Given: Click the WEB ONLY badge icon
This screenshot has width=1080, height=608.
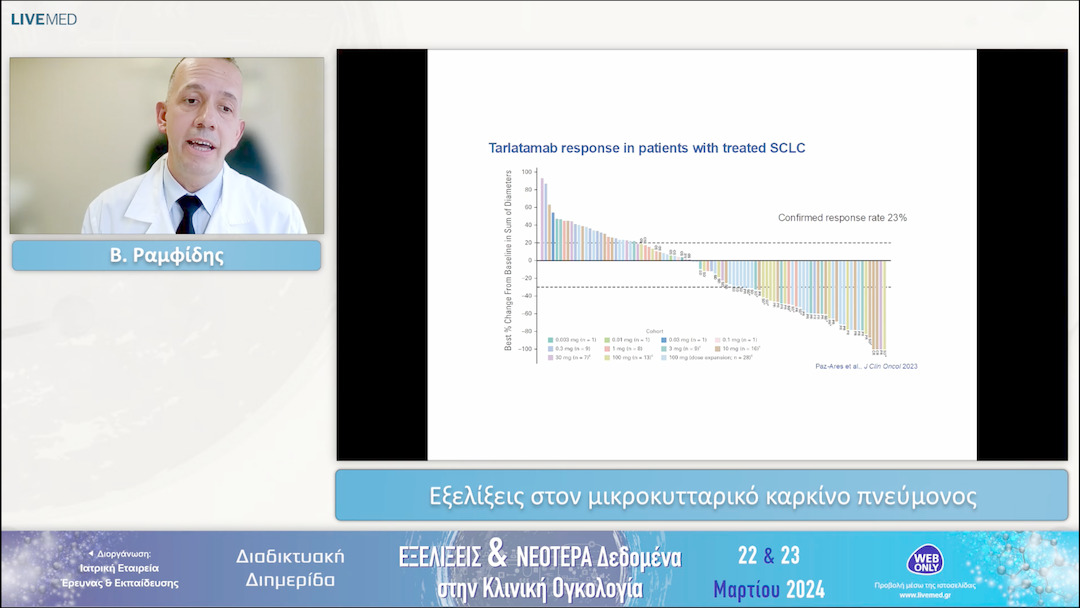Looking at the screenshot, I should (x=925, y=560).
